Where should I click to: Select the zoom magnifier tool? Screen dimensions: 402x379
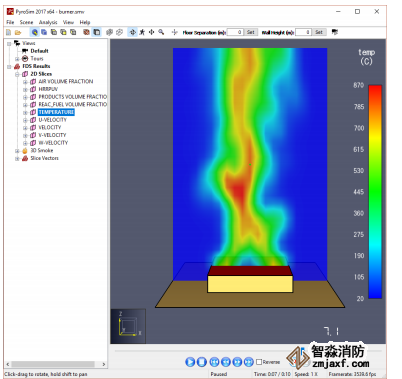pyautogui.click(x=161, y=32)
